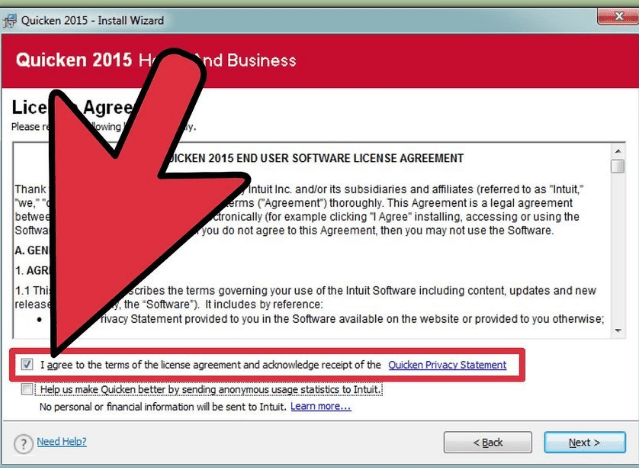
Task: Open the Learn more link
Action: click(320, 406)
